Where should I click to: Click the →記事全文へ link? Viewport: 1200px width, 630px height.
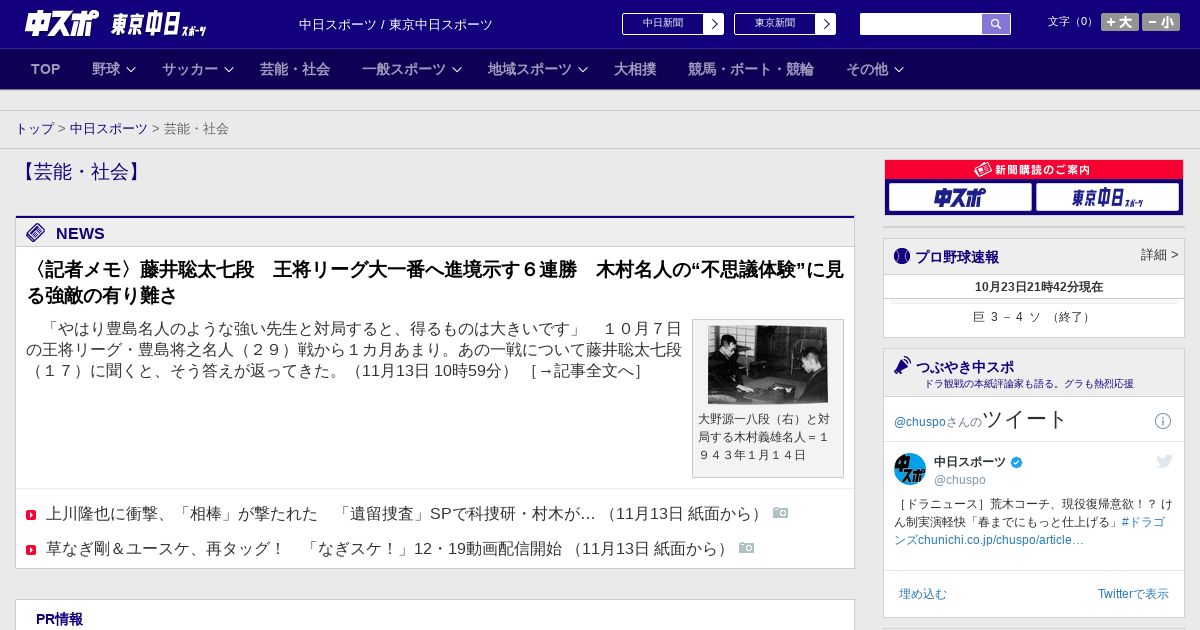coord(586,371)
